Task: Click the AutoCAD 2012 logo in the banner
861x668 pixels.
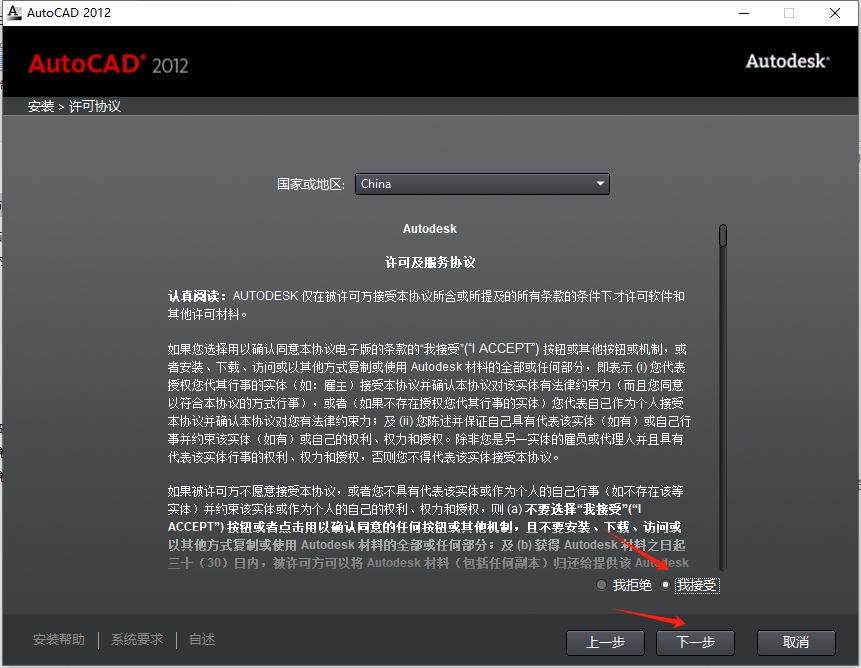Action: pos(105,62)
